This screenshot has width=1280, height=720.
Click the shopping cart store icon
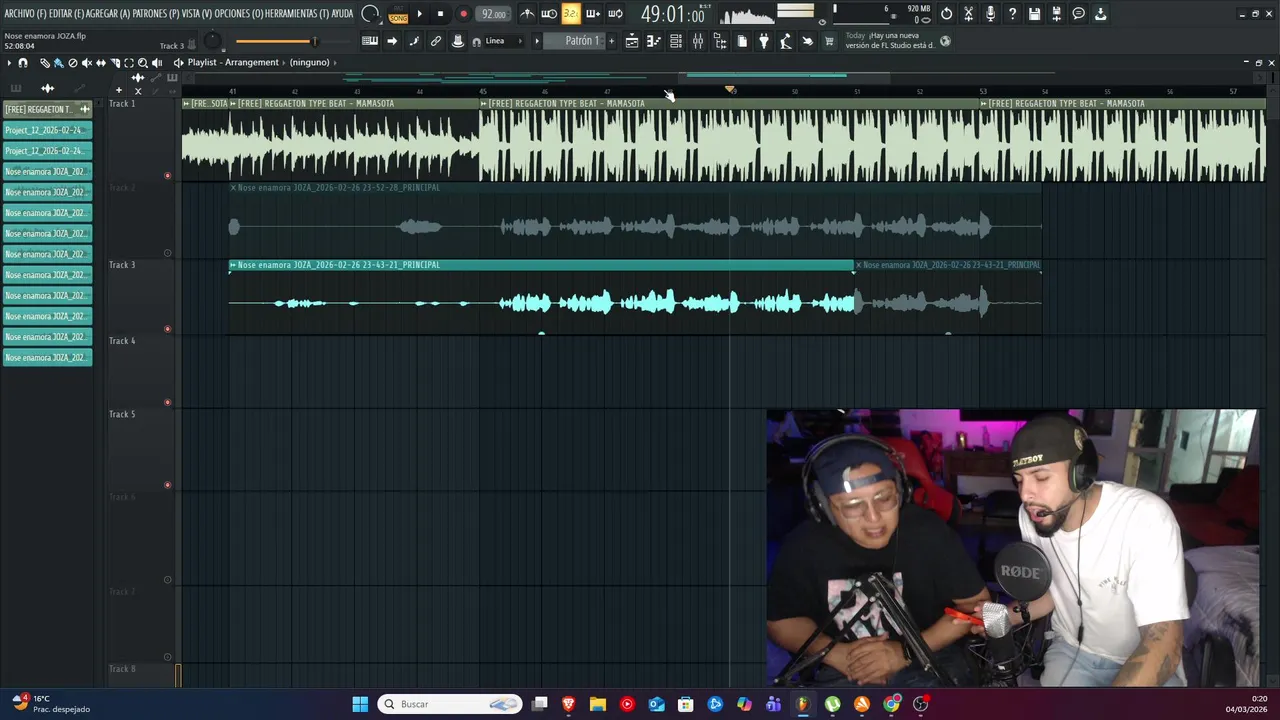(829, 41)
